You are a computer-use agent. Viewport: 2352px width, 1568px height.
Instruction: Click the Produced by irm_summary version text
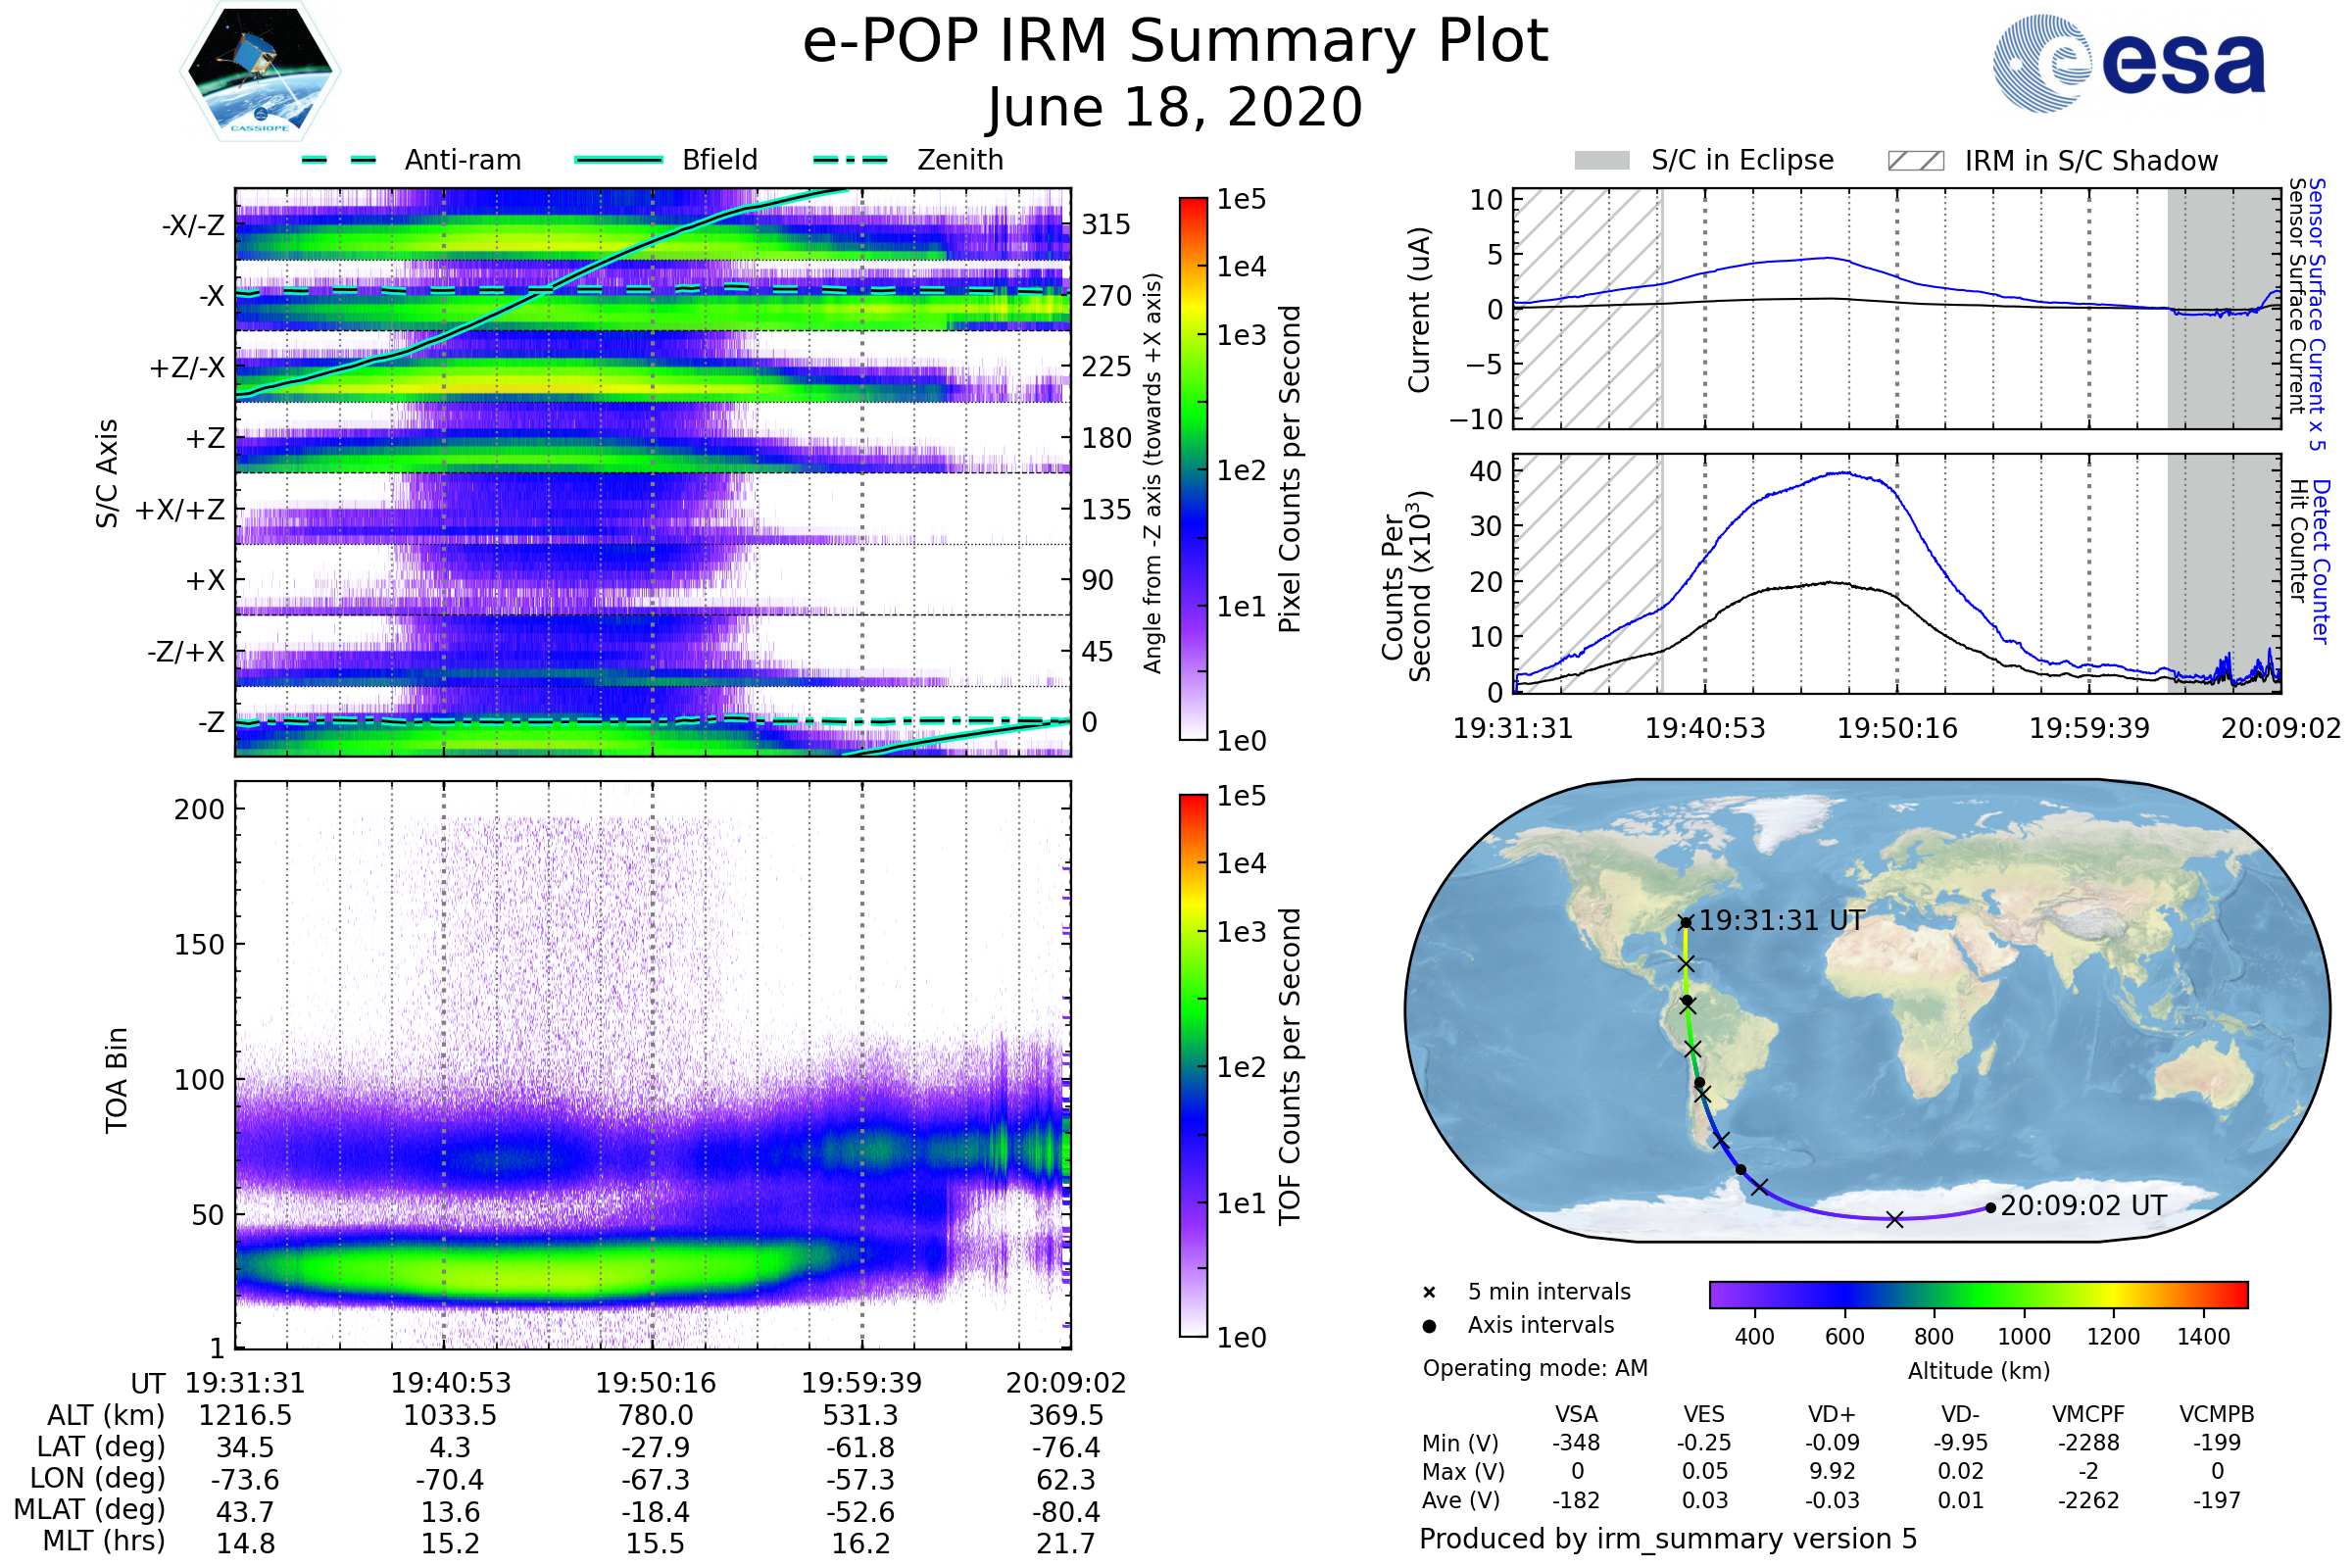click(x=1667, y=1539)
